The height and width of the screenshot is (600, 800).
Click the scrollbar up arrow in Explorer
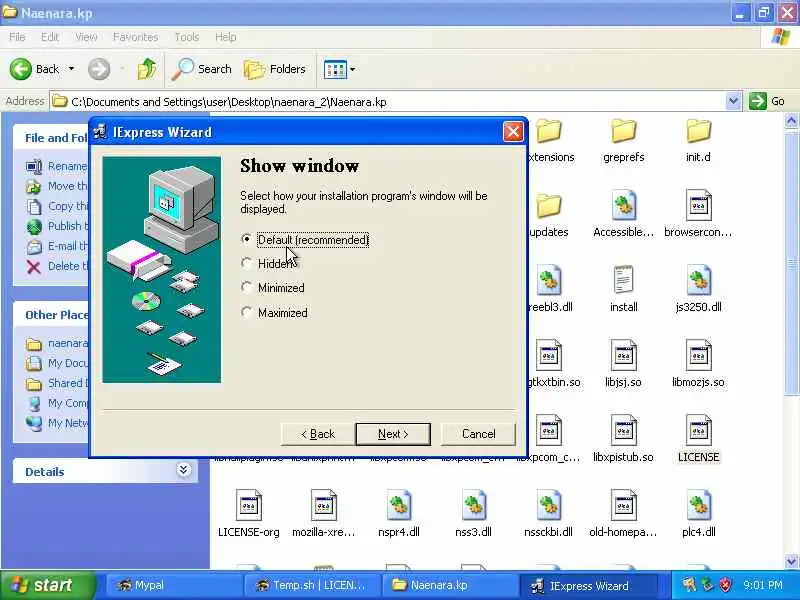pos(791,121)
